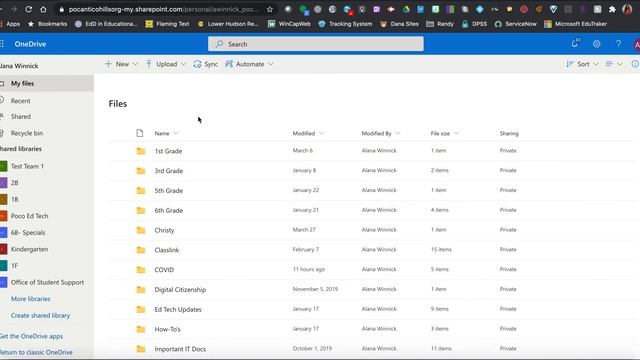
Task: Open the view options dropdown
Action: coord(614,64)
